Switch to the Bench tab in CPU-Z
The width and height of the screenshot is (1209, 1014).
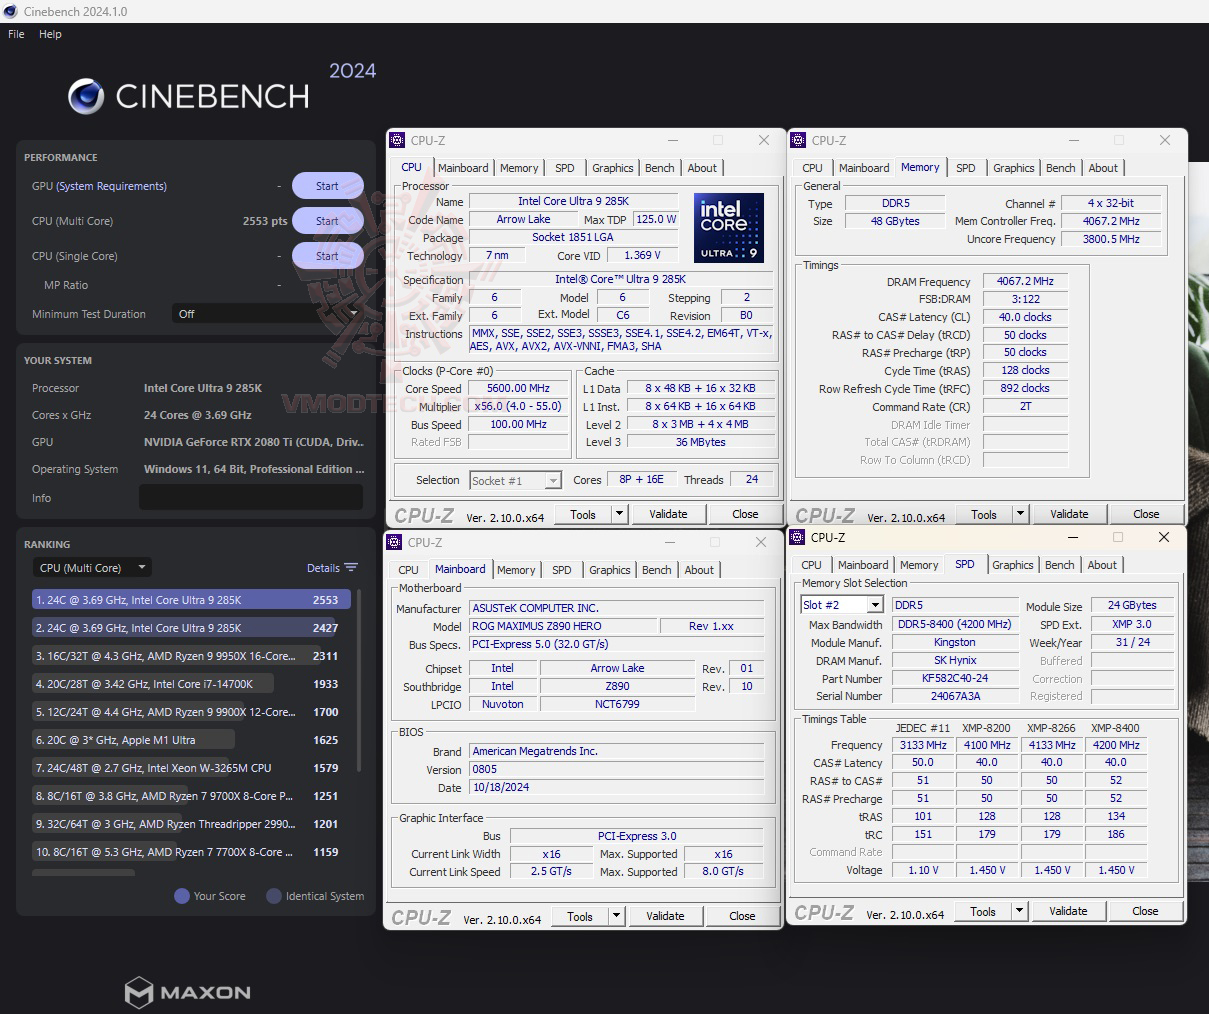[x=659, y=167]
